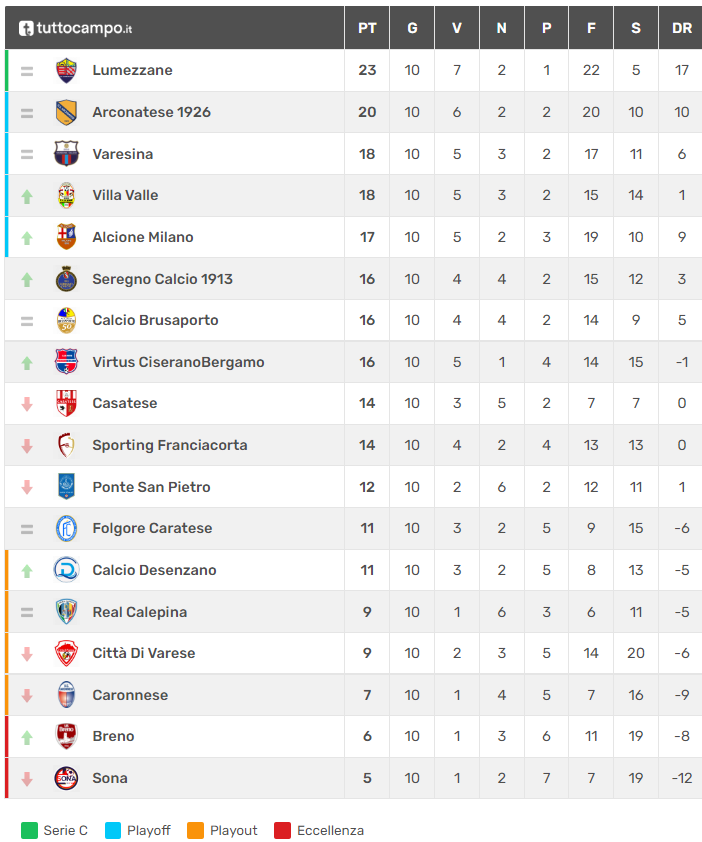702x842 pixels.
Task: Click the green up arrow beside Villa Valle
Action: click(x=27, y=196)
